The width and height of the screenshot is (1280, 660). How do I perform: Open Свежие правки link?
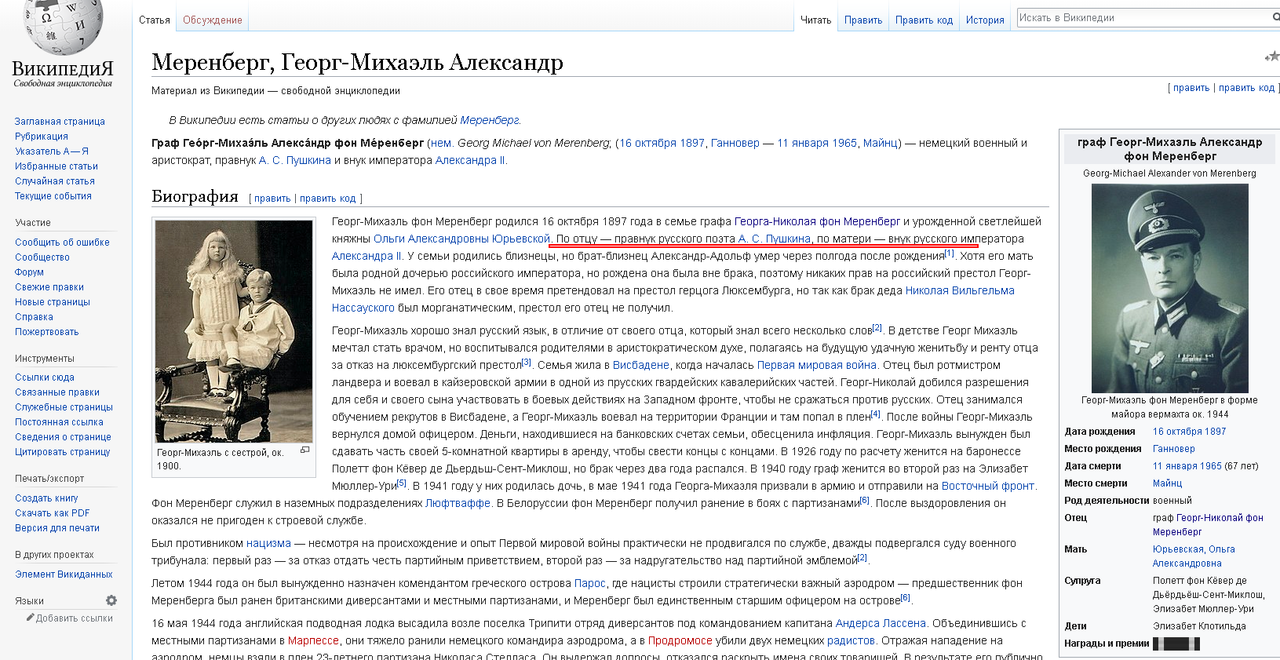pyautogui.click(x=49, y=287)
